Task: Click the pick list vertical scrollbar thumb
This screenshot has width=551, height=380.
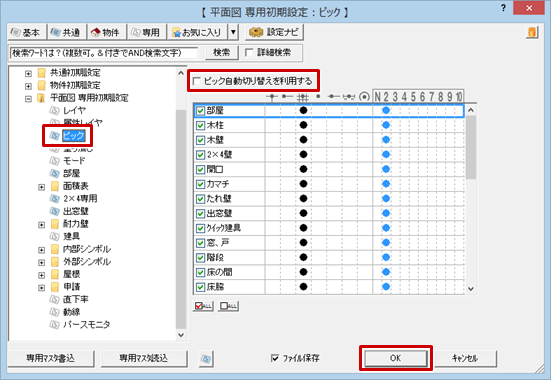Action: (471, 147)
